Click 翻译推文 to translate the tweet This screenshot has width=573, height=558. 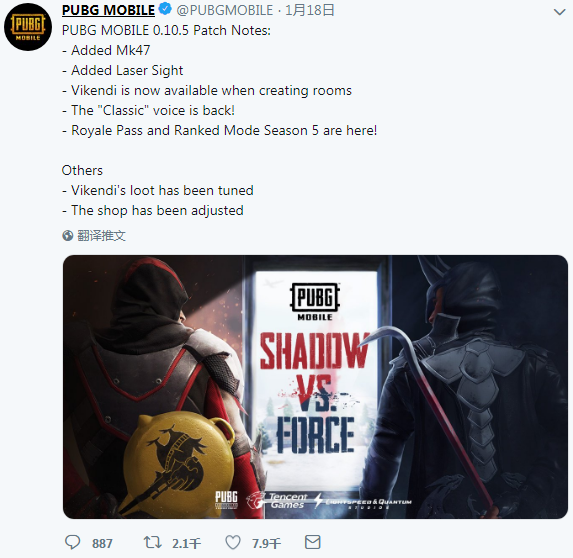pyautogui.click(x=101, y=236)
